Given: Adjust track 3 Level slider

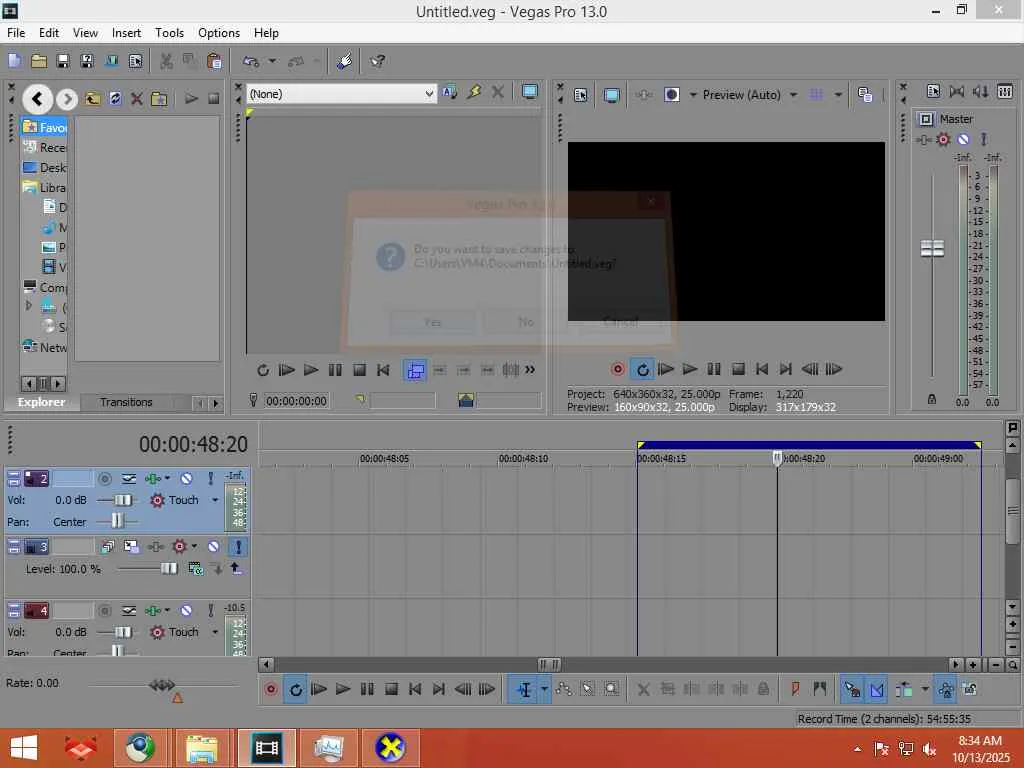Looking at the screenshot, I should (x=169, y=569).
